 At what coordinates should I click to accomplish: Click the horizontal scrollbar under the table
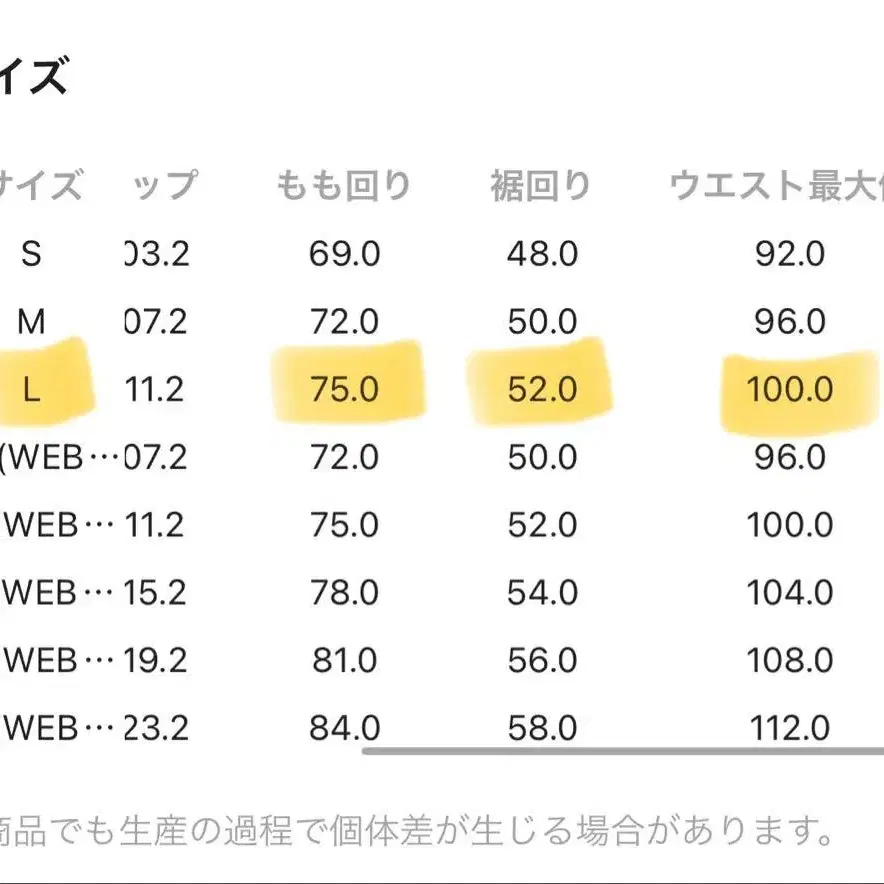tap(620, 749)
